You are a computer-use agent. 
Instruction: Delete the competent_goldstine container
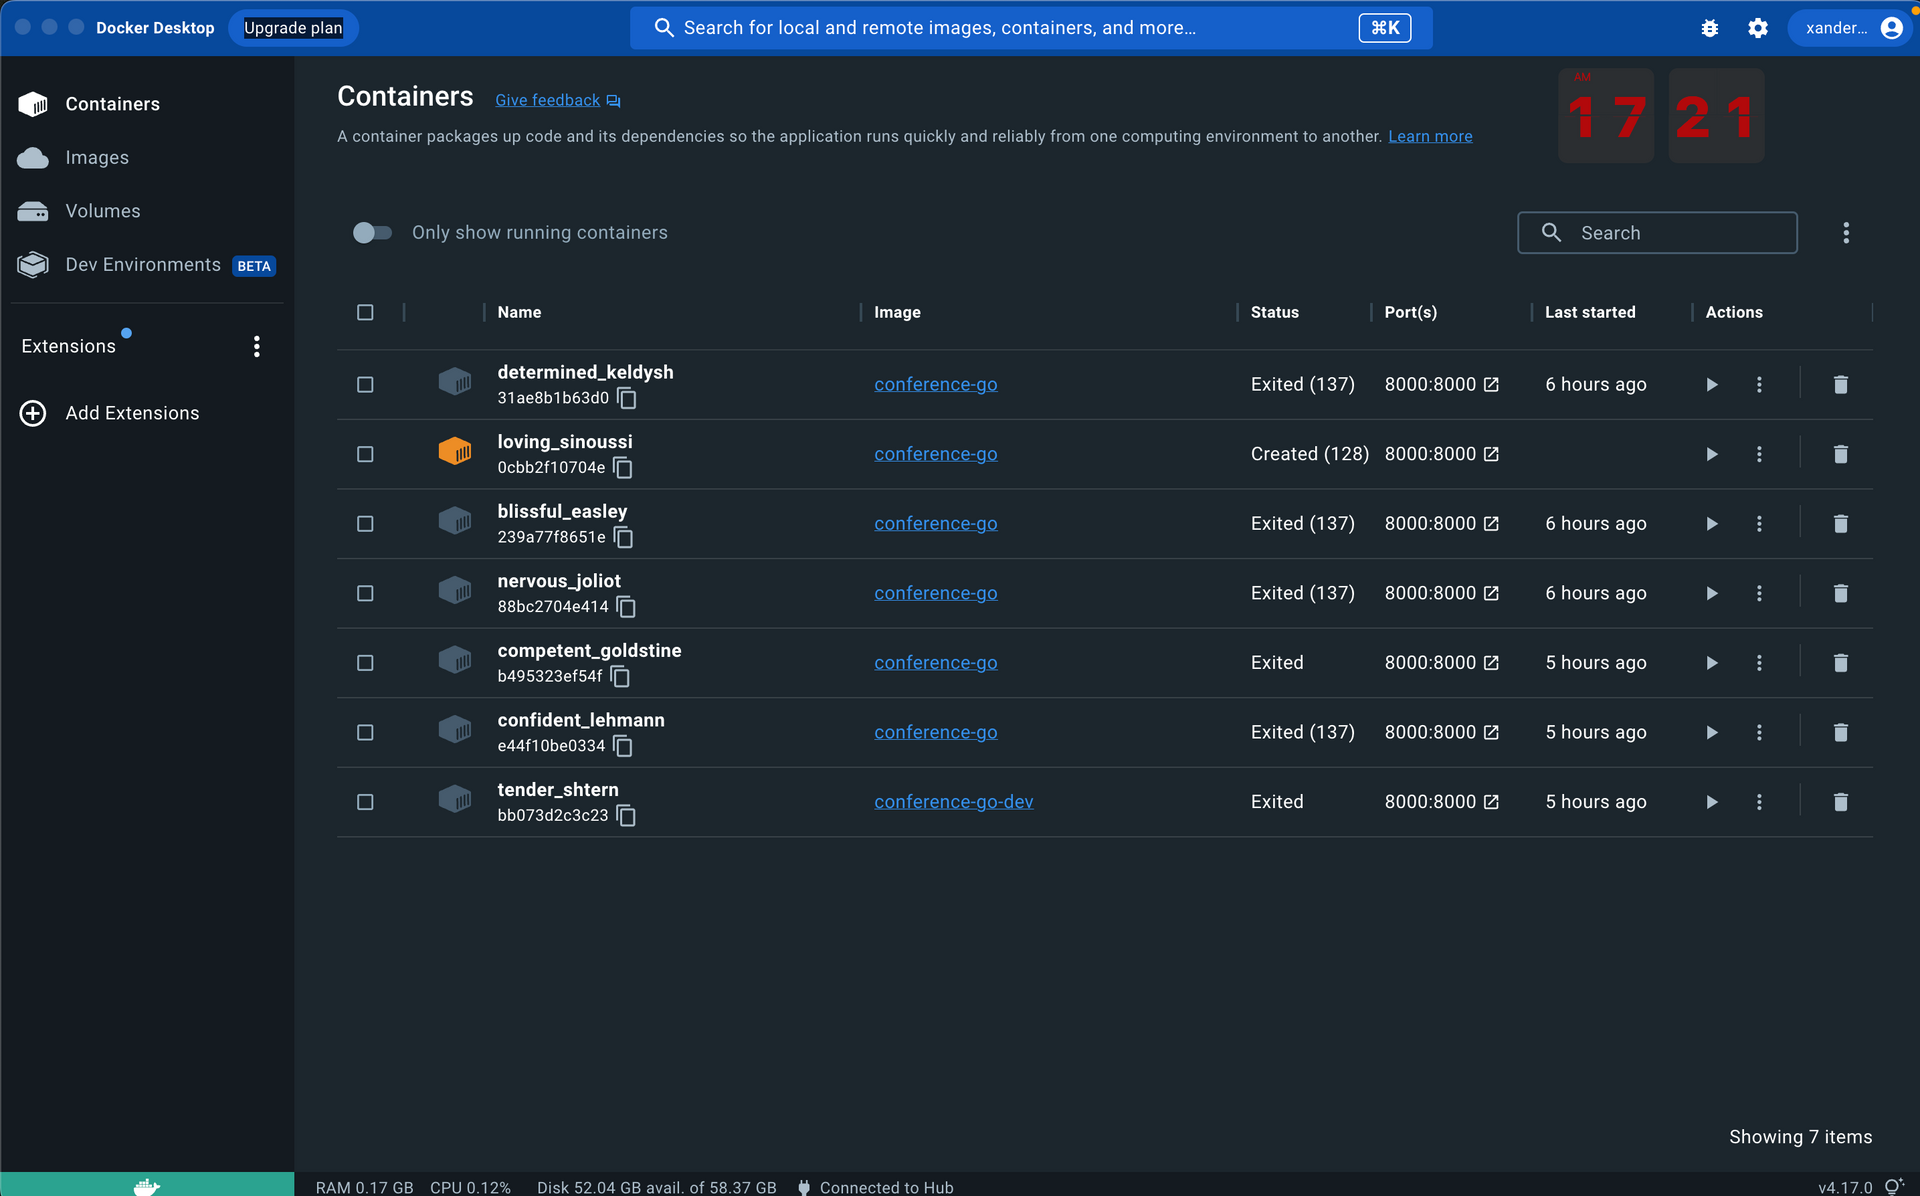1840,663
